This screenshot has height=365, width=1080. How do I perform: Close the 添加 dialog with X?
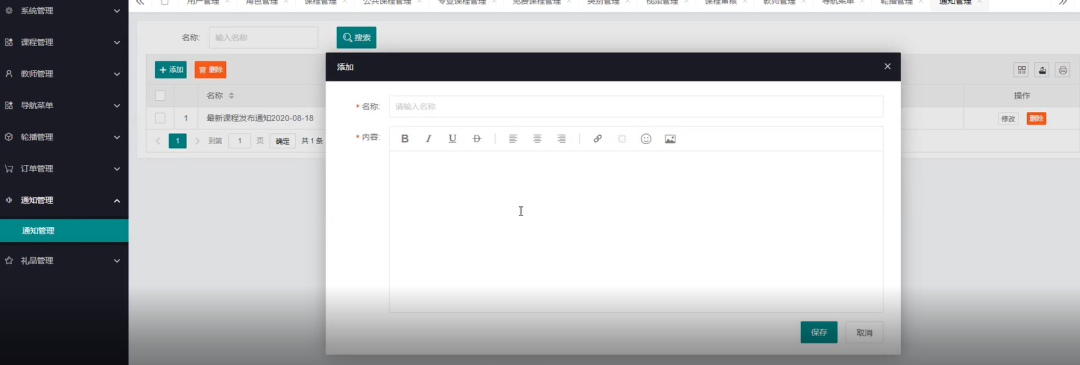tap(887, 66)
